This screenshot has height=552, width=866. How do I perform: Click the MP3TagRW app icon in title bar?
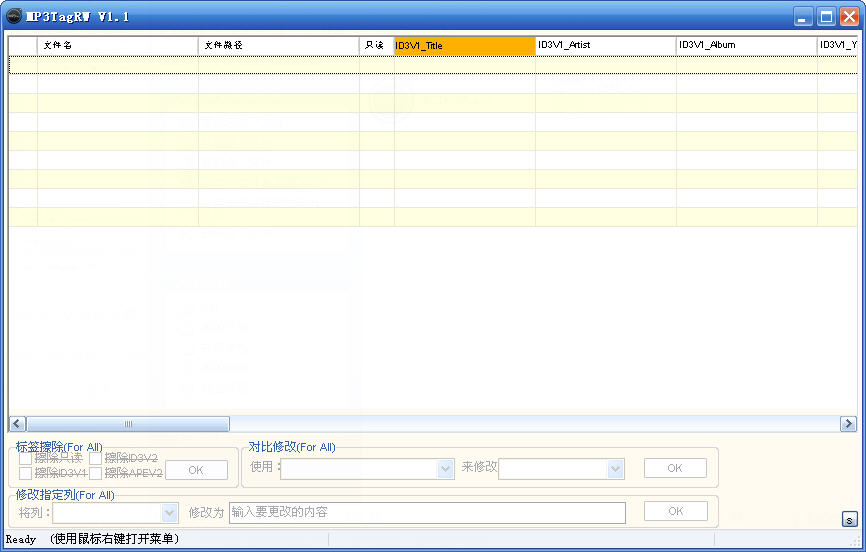coord(14,16)
